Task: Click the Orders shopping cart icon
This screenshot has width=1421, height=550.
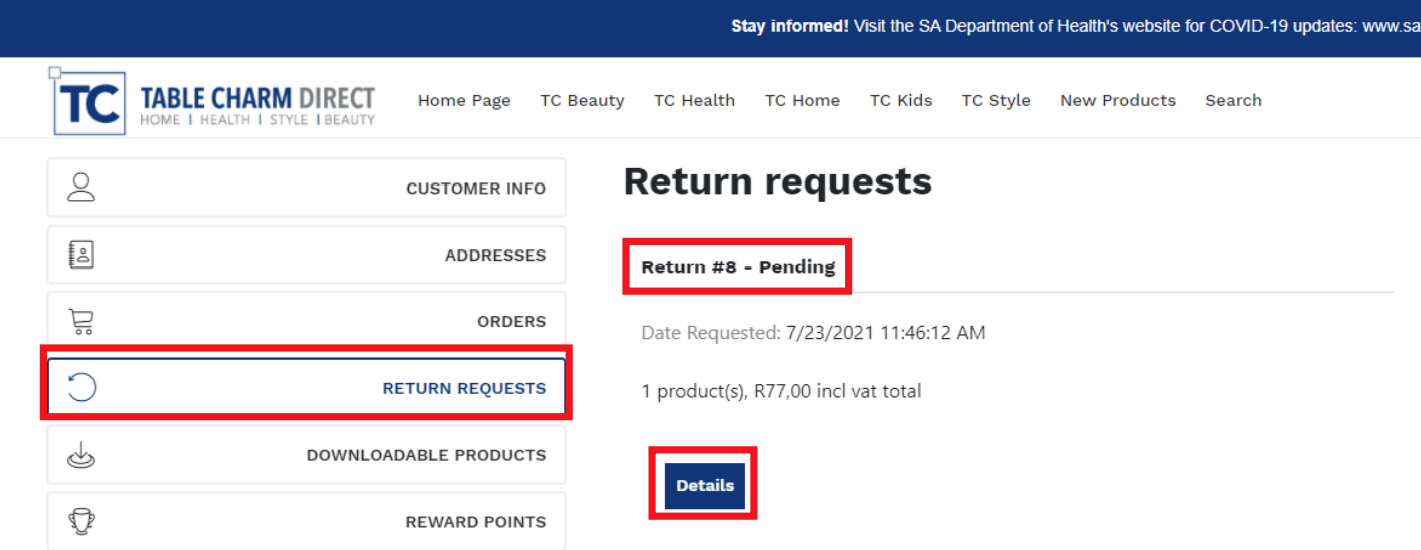Action: [x=81, y=321]
